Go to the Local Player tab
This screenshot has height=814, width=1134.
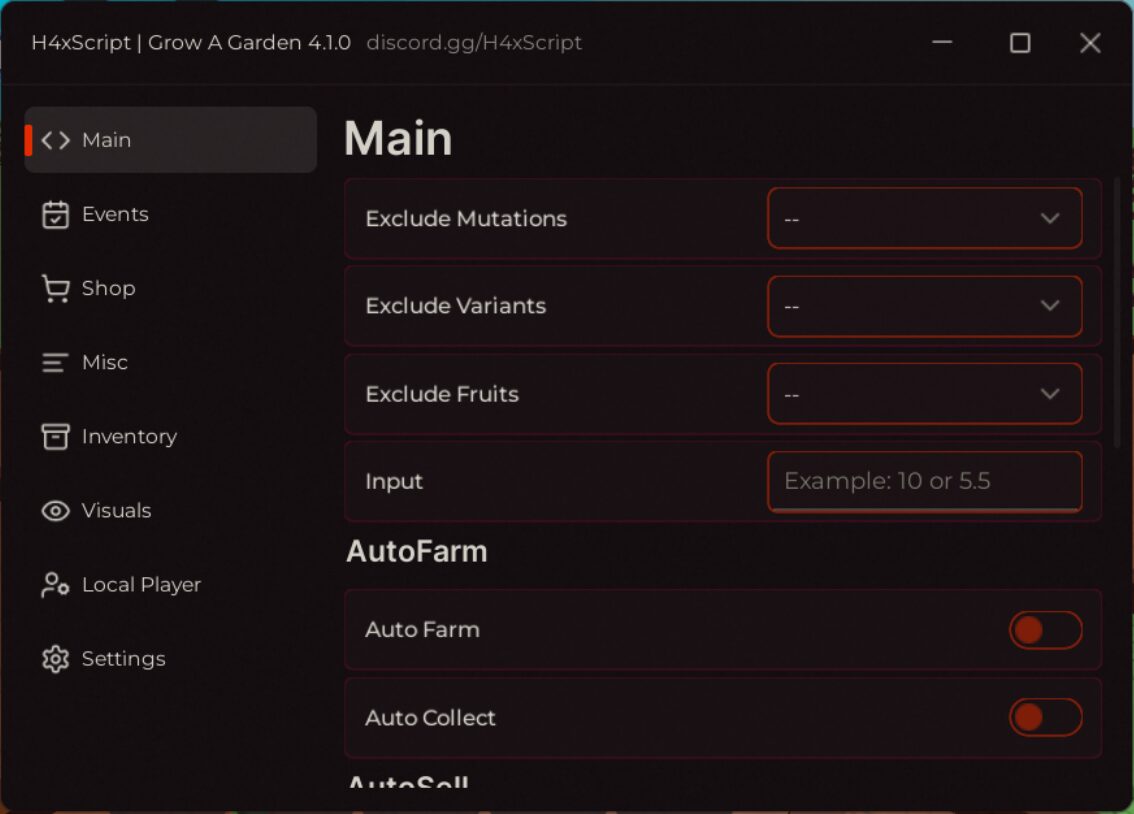142,585
